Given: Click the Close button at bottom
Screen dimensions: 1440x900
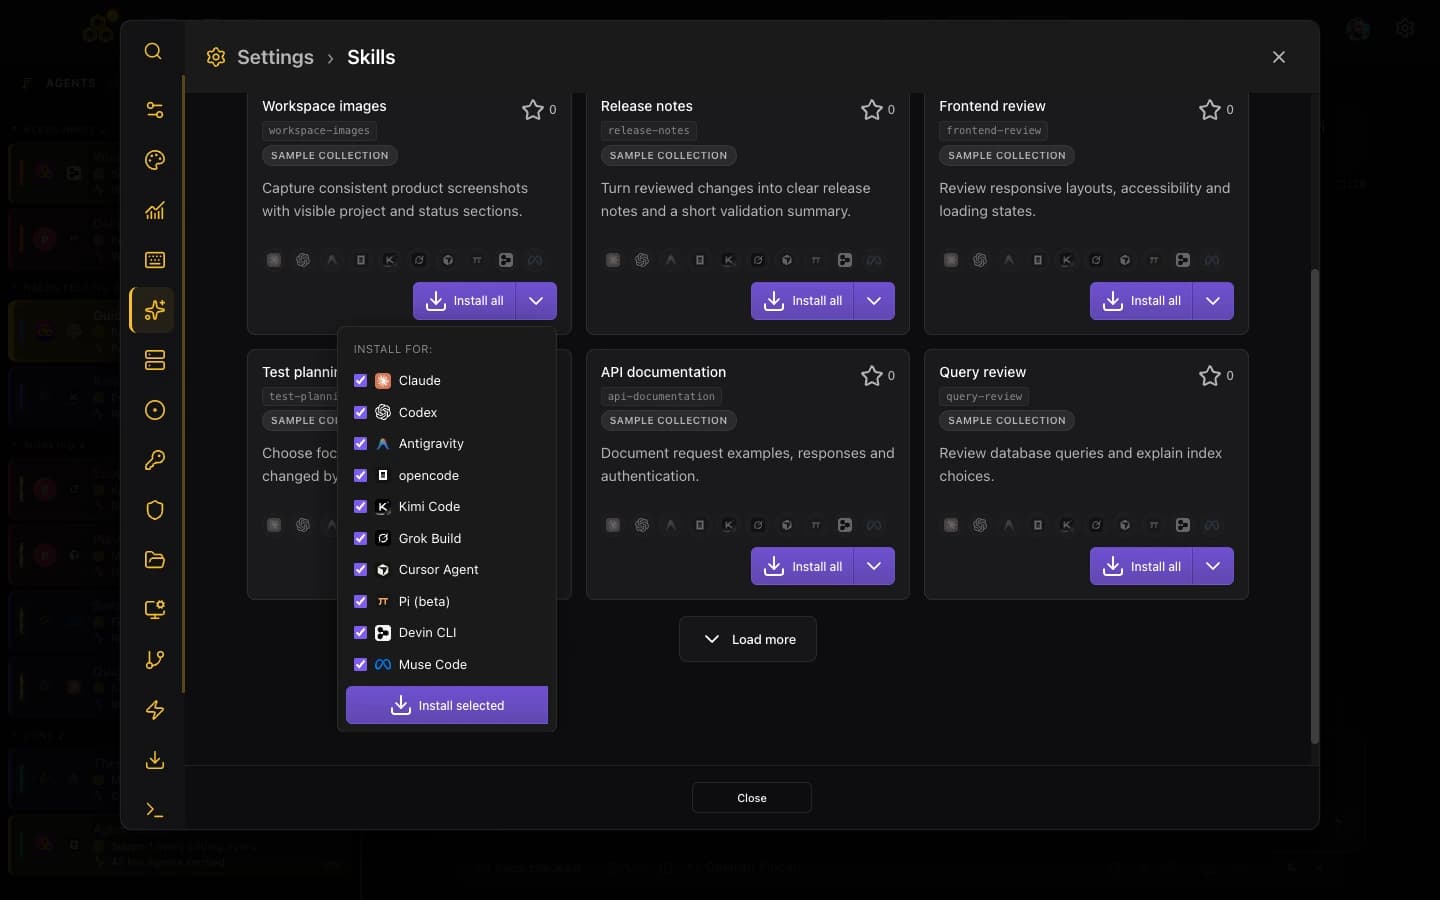Looking at the screenshot, I should click(x=752, y=798).
